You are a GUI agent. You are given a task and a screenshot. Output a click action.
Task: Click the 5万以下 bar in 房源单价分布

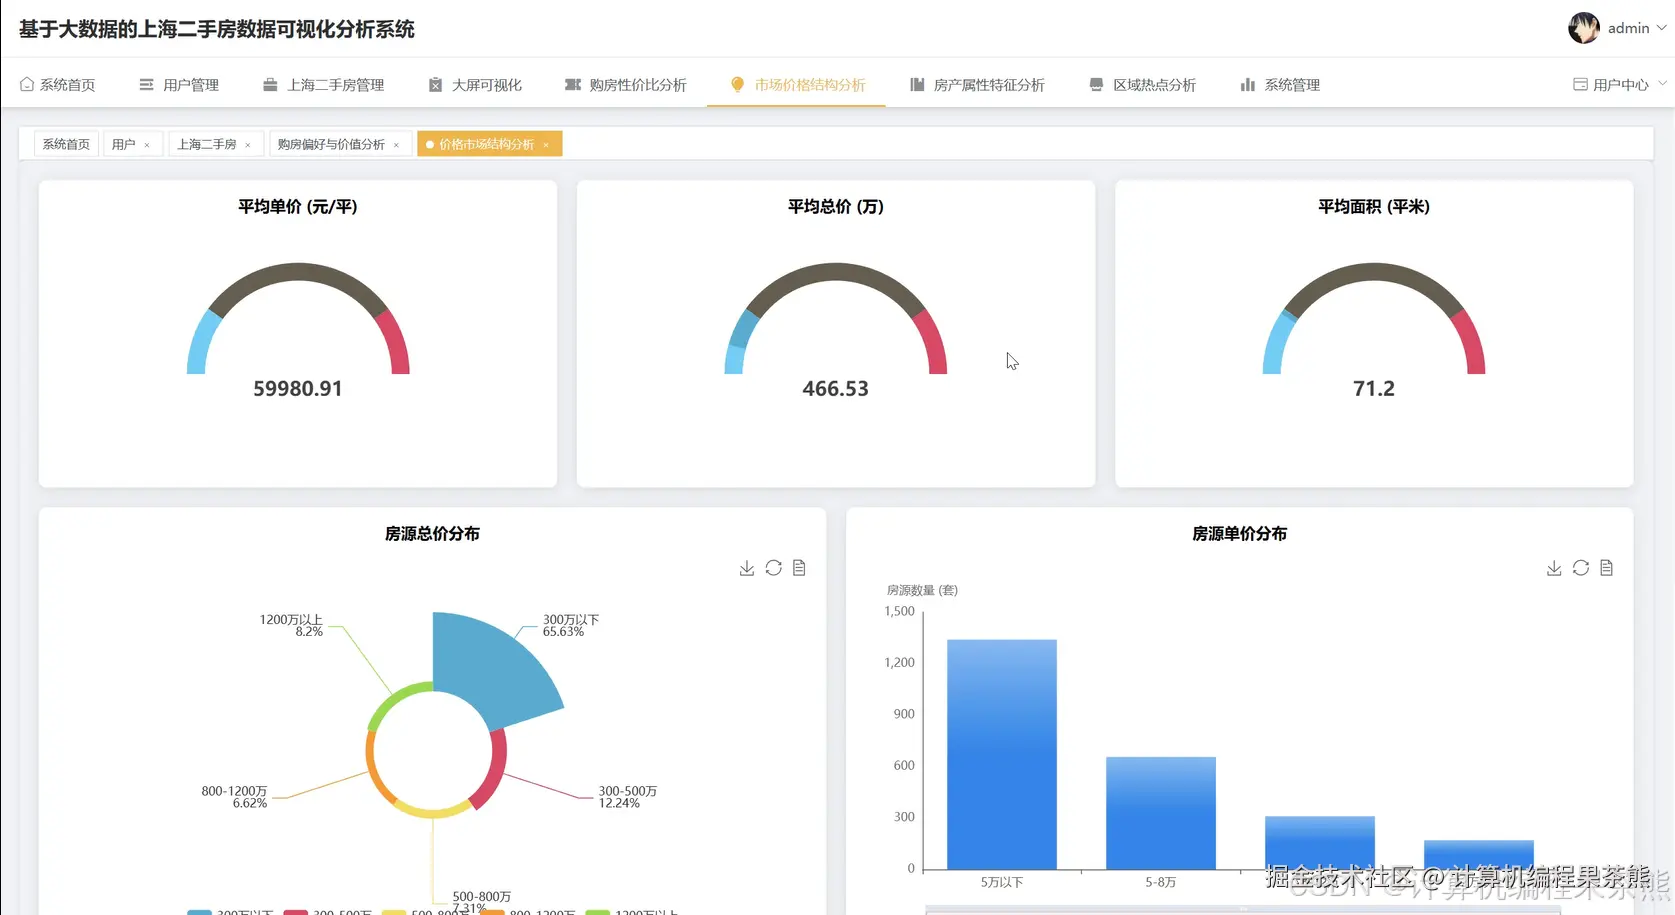pos(1002,754)
